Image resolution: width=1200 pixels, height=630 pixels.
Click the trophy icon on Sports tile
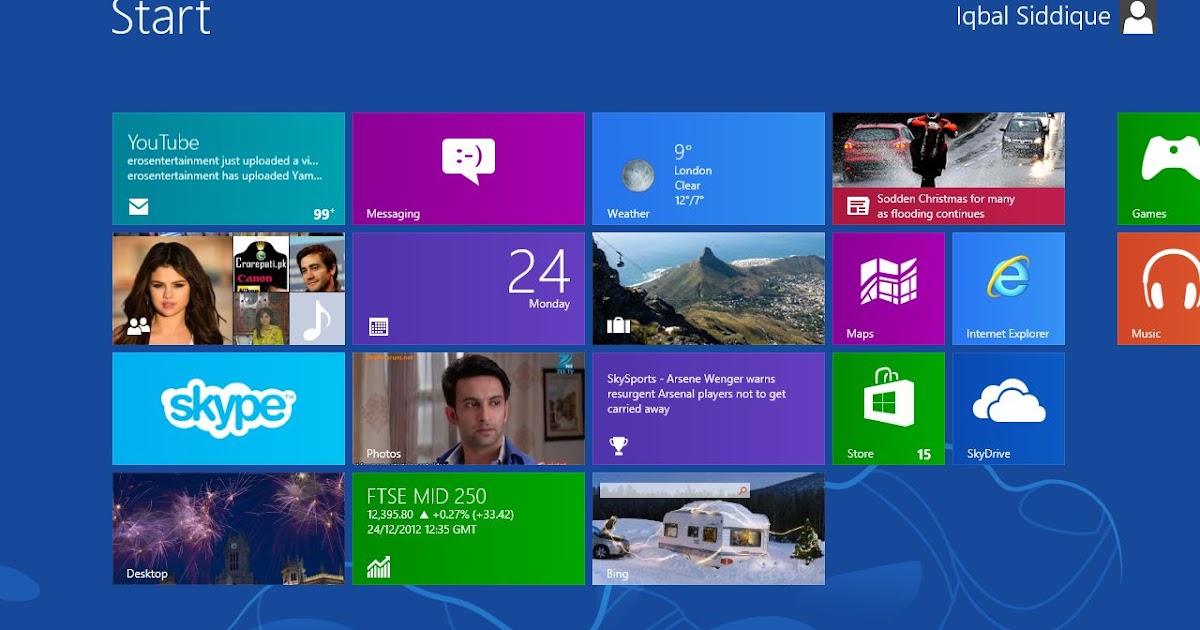point(618,445)
